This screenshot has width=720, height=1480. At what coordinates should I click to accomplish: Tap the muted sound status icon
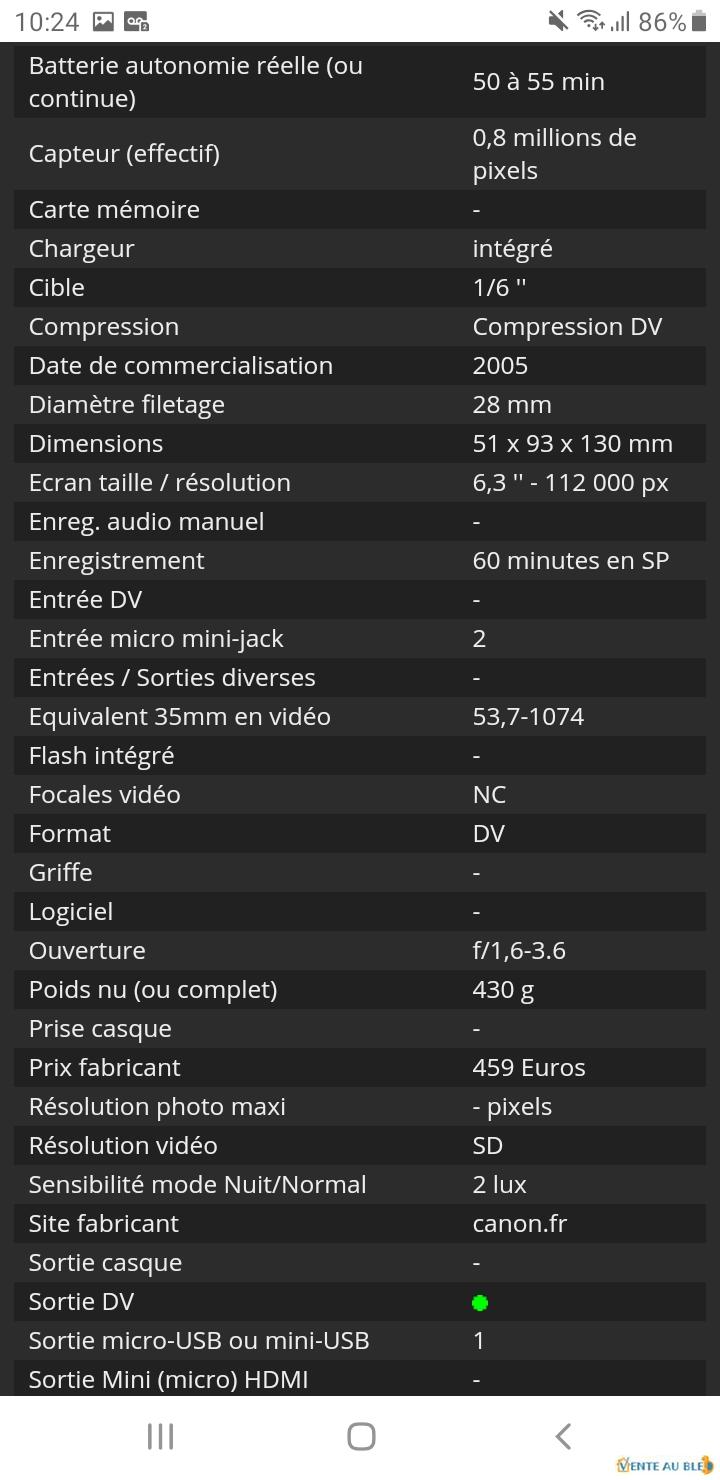[x=558, y=21]
